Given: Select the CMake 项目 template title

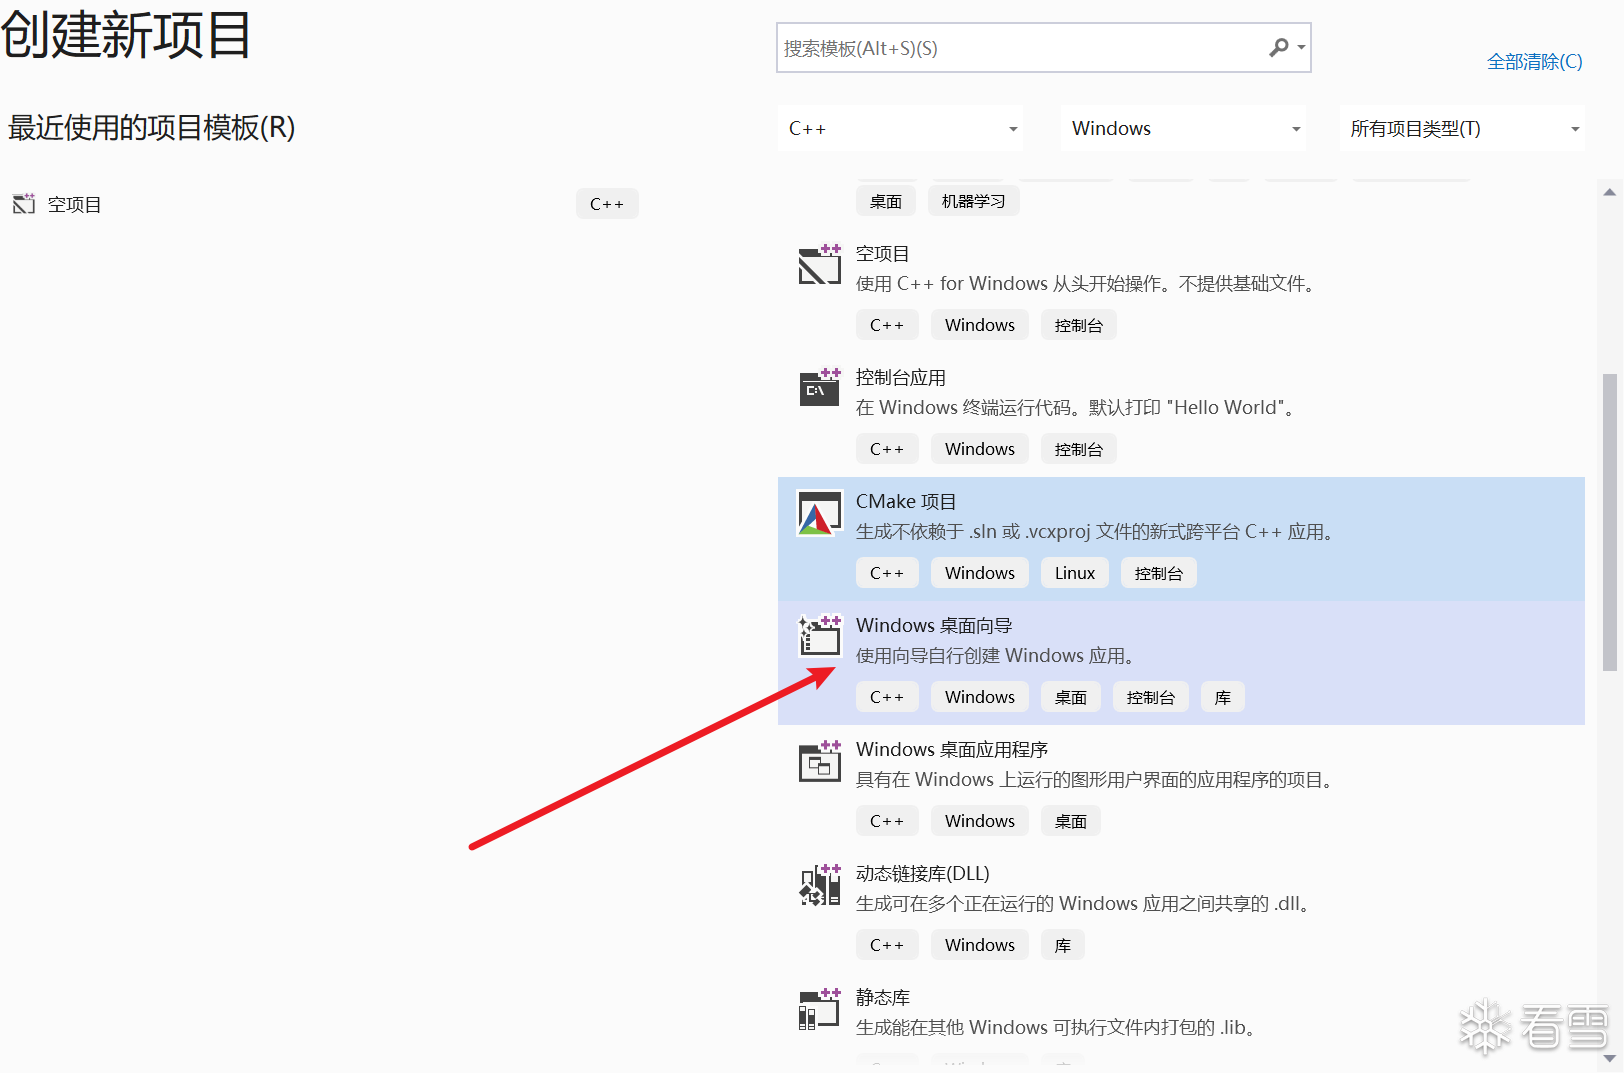Looking at the screenshot, I should pos(906,502).
